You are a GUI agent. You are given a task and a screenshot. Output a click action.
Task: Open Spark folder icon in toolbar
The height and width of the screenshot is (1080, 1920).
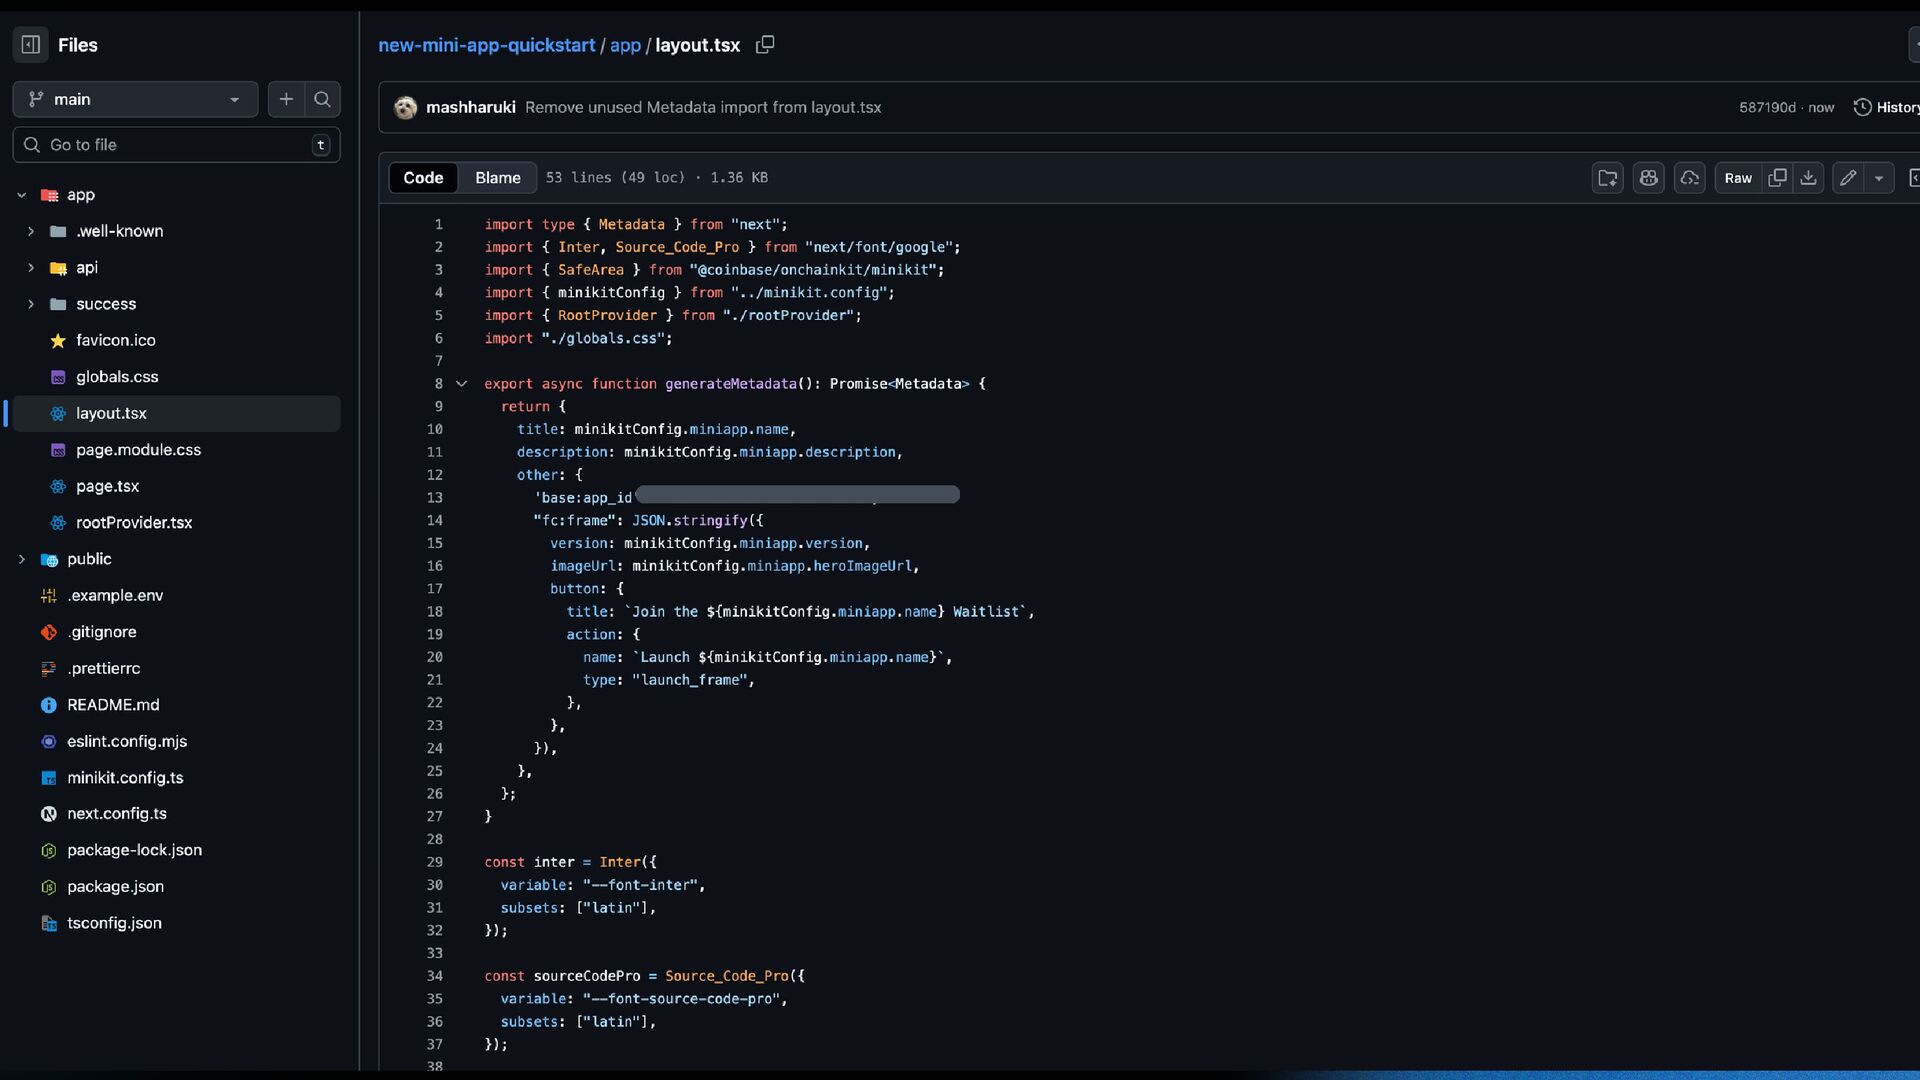[x=1607, y=178]
